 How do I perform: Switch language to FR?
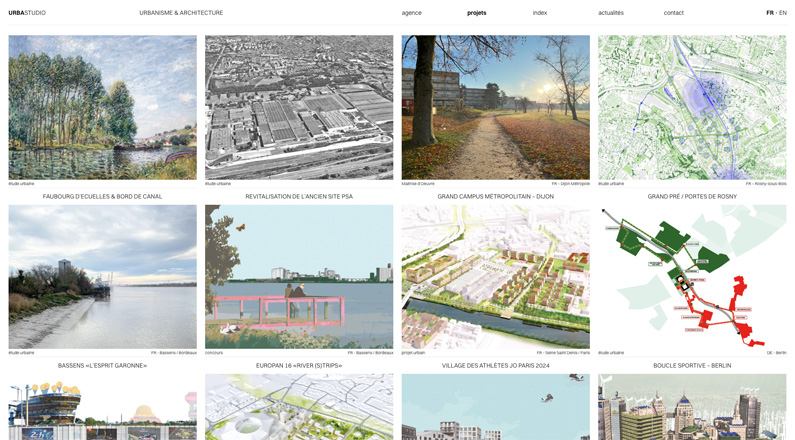click(x=770, y=13)
